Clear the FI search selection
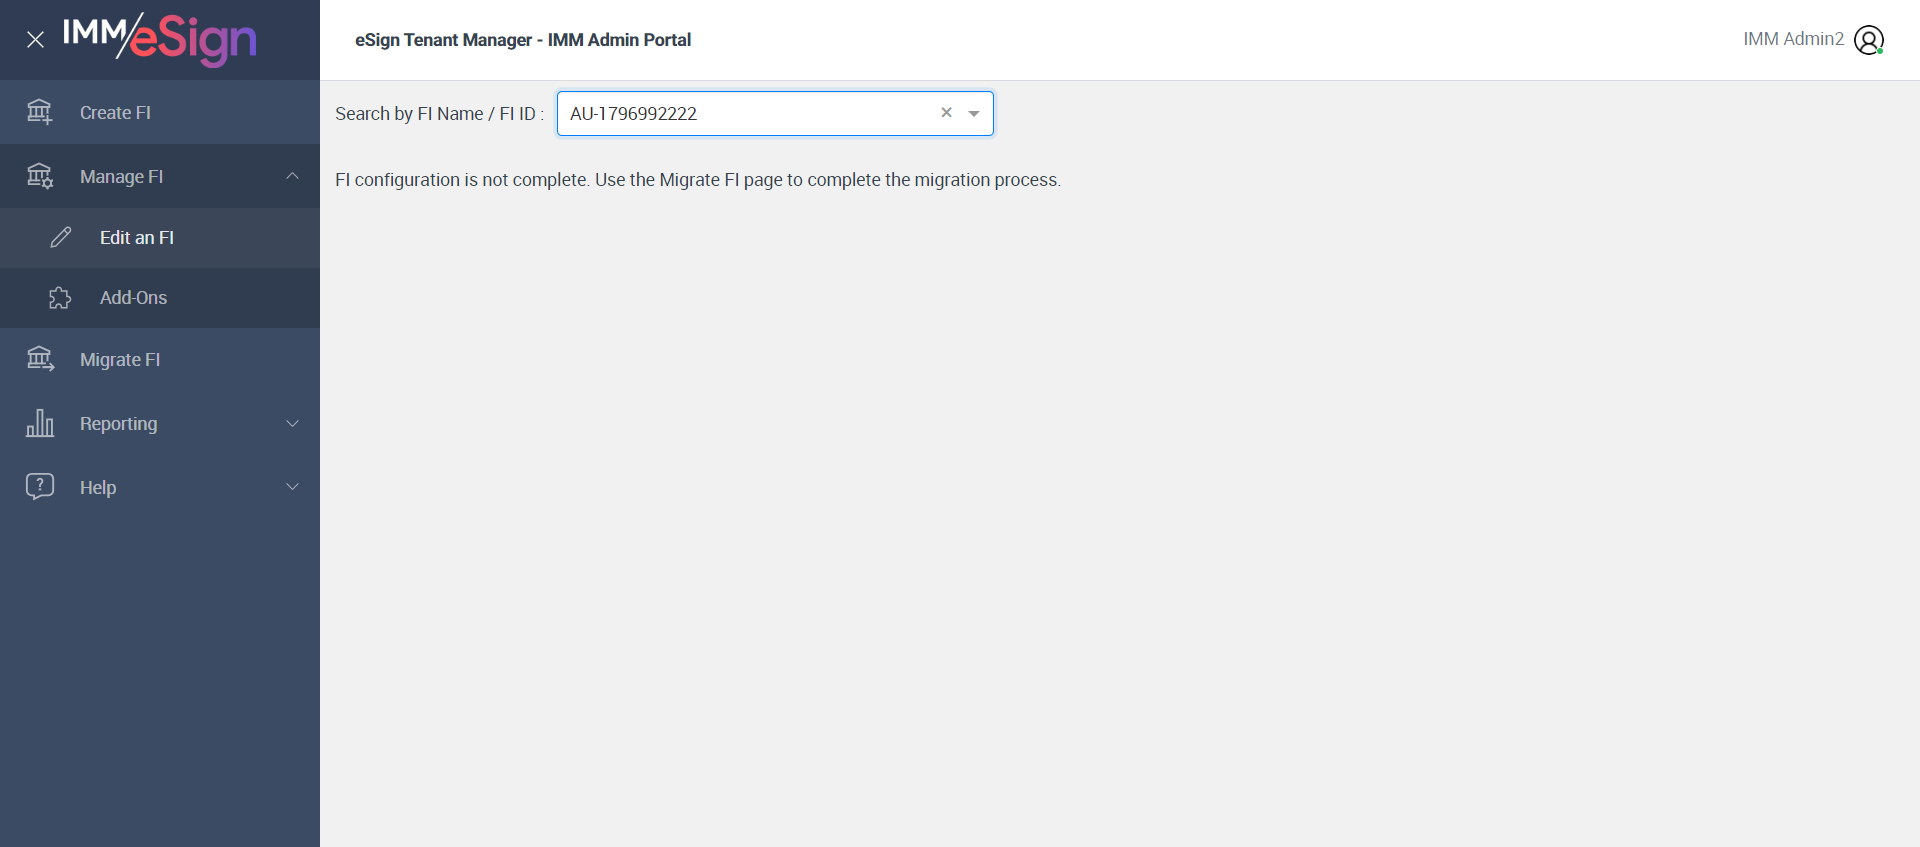Screen dimensions: 1920x847 (946, 113)
